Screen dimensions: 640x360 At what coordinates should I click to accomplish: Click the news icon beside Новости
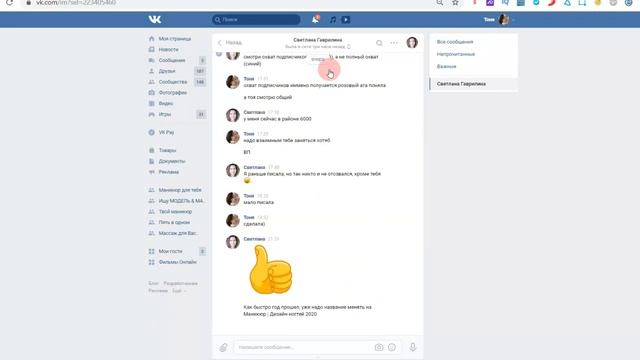coord(151,49)
